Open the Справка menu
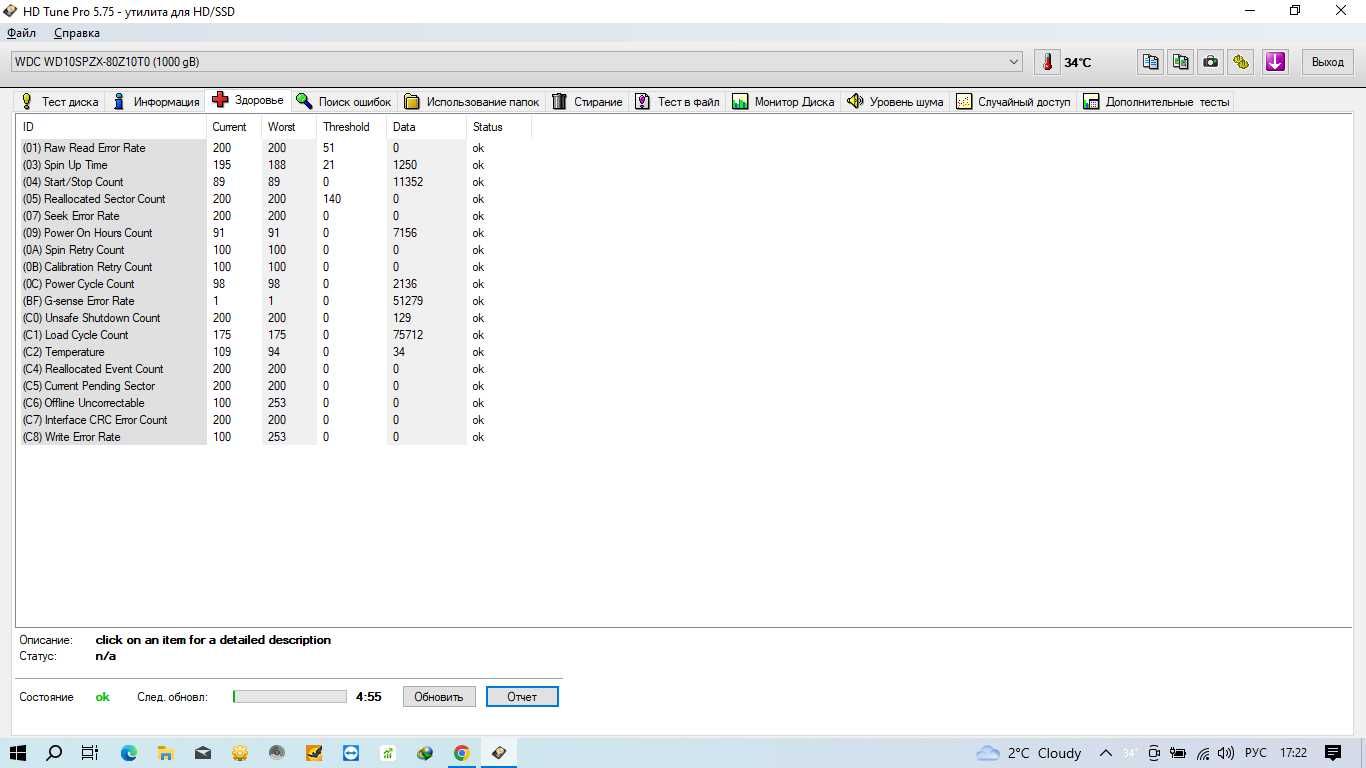 [77, 33]
